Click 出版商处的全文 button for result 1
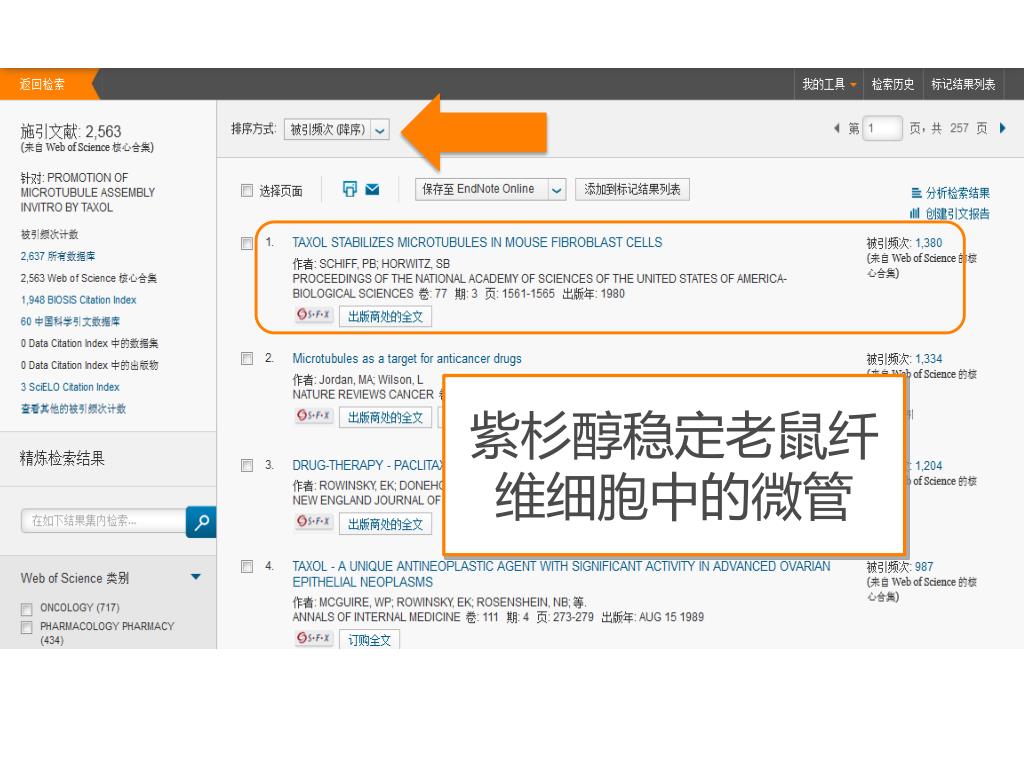Screen dimensions: 1024x768 (385, 317)
